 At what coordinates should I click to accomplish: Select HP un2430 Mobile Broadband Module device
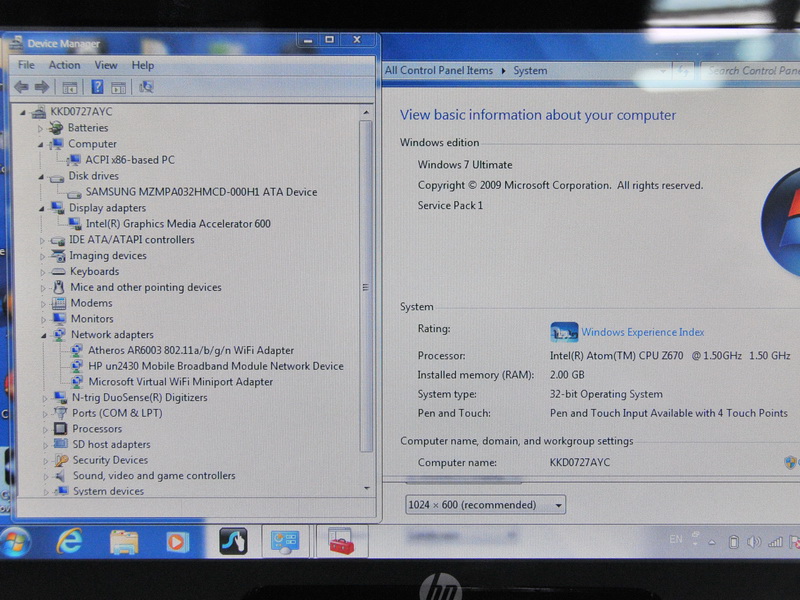point(216,366)
